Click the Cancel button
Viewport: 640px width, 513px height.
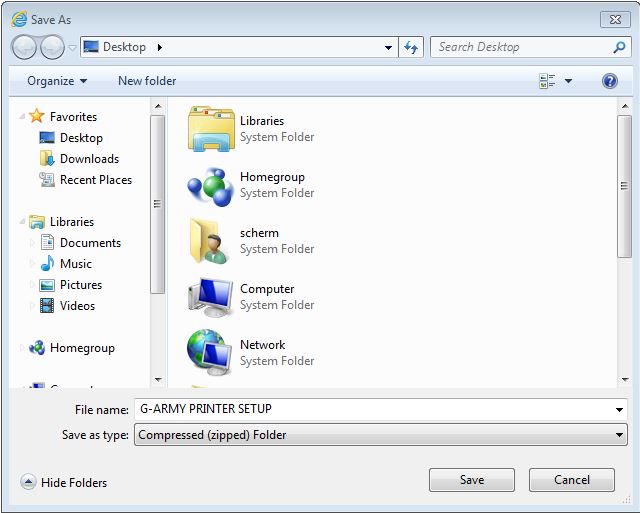572,480
